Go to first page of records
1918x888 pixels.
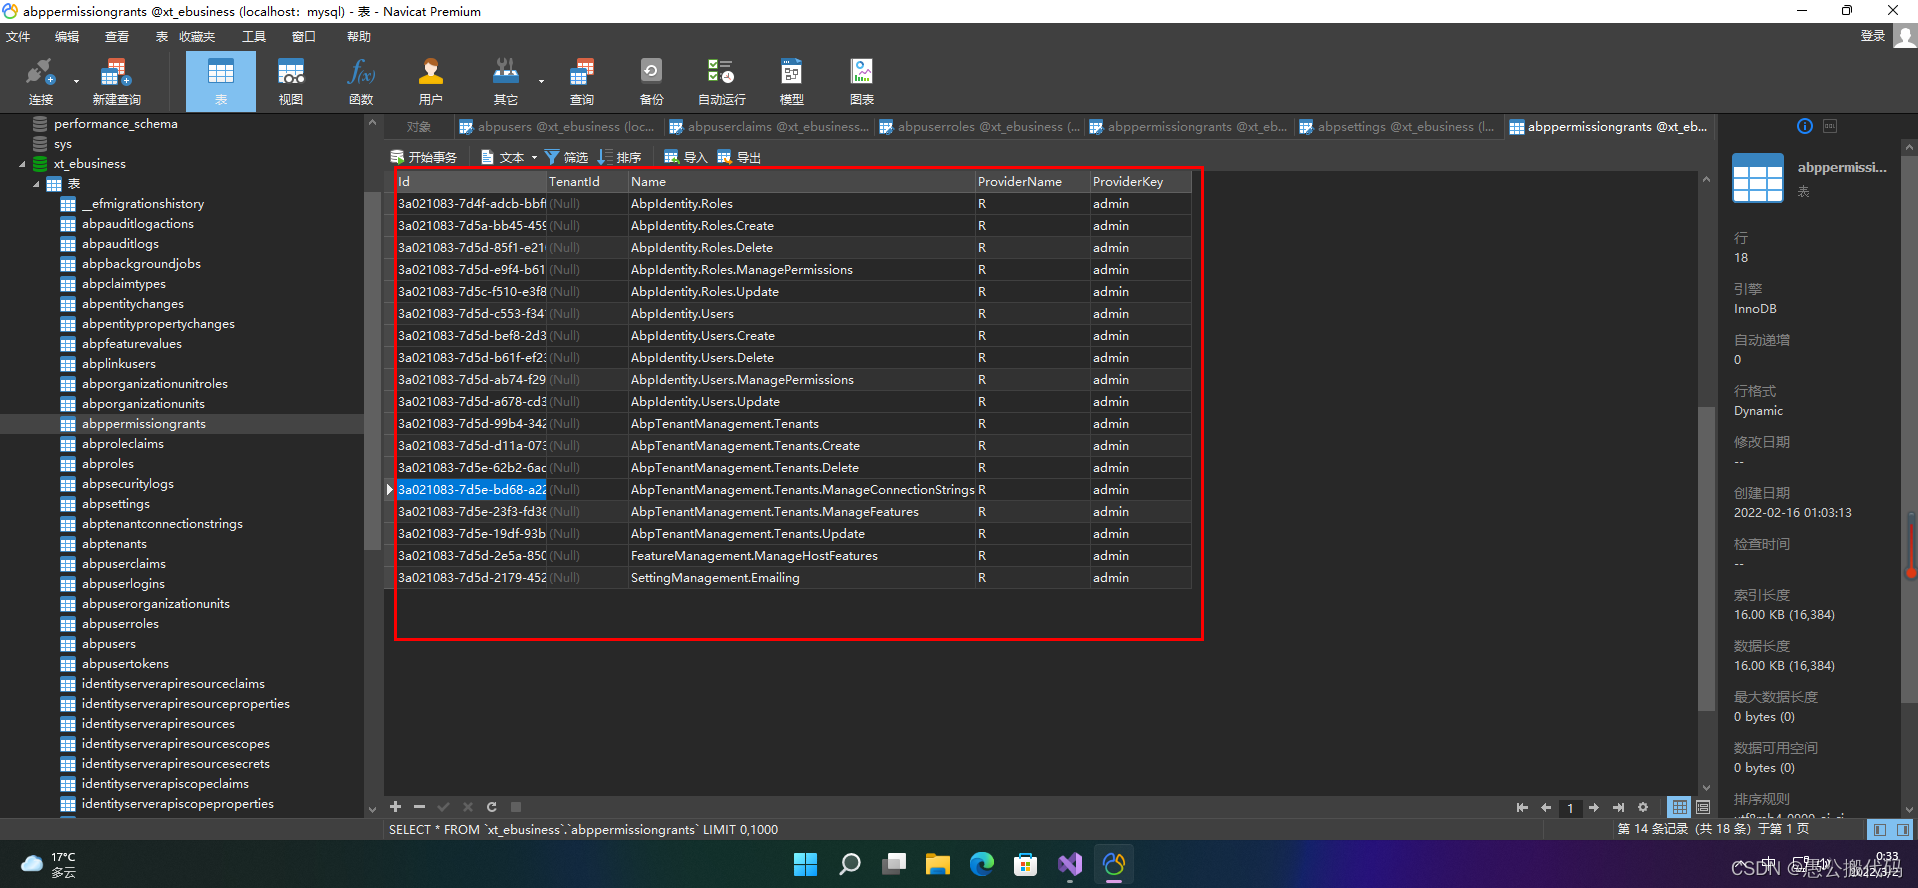(x=1522, y=807)
